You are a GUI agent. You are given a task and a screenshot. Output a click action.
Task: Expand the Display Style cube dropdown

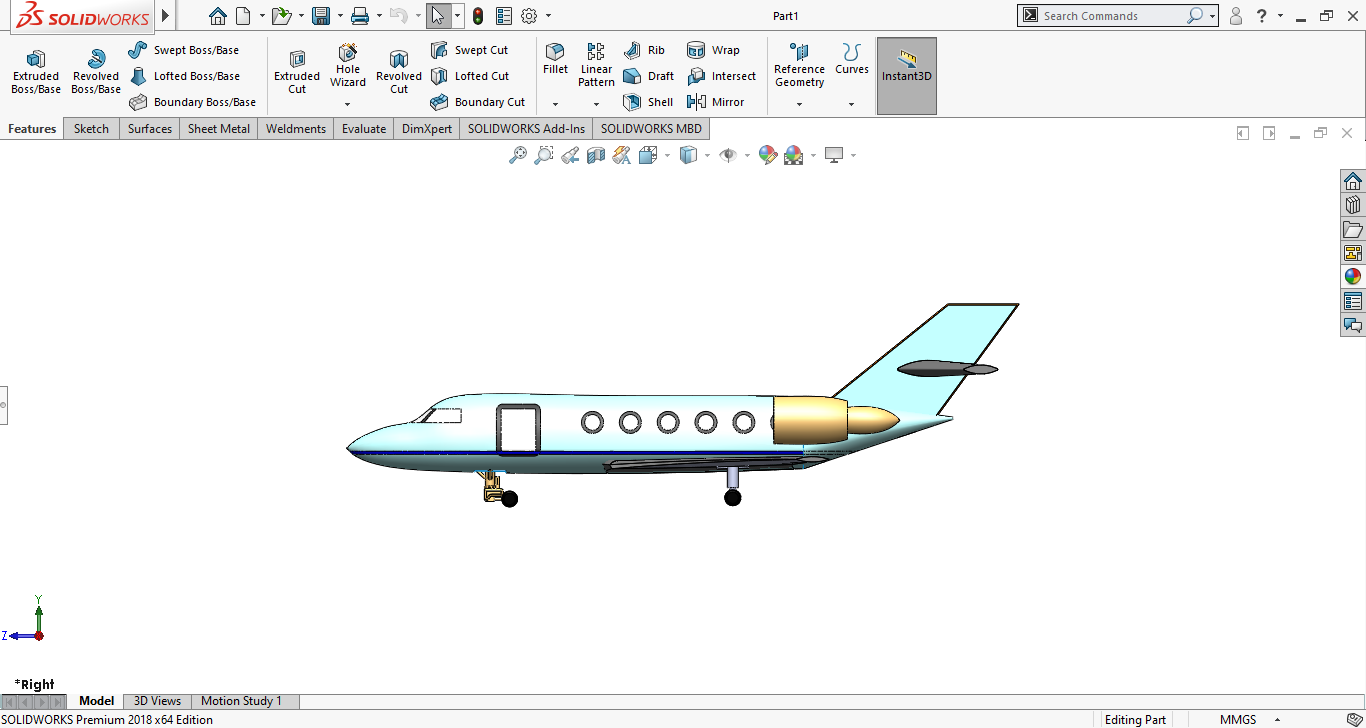point(707,155)
